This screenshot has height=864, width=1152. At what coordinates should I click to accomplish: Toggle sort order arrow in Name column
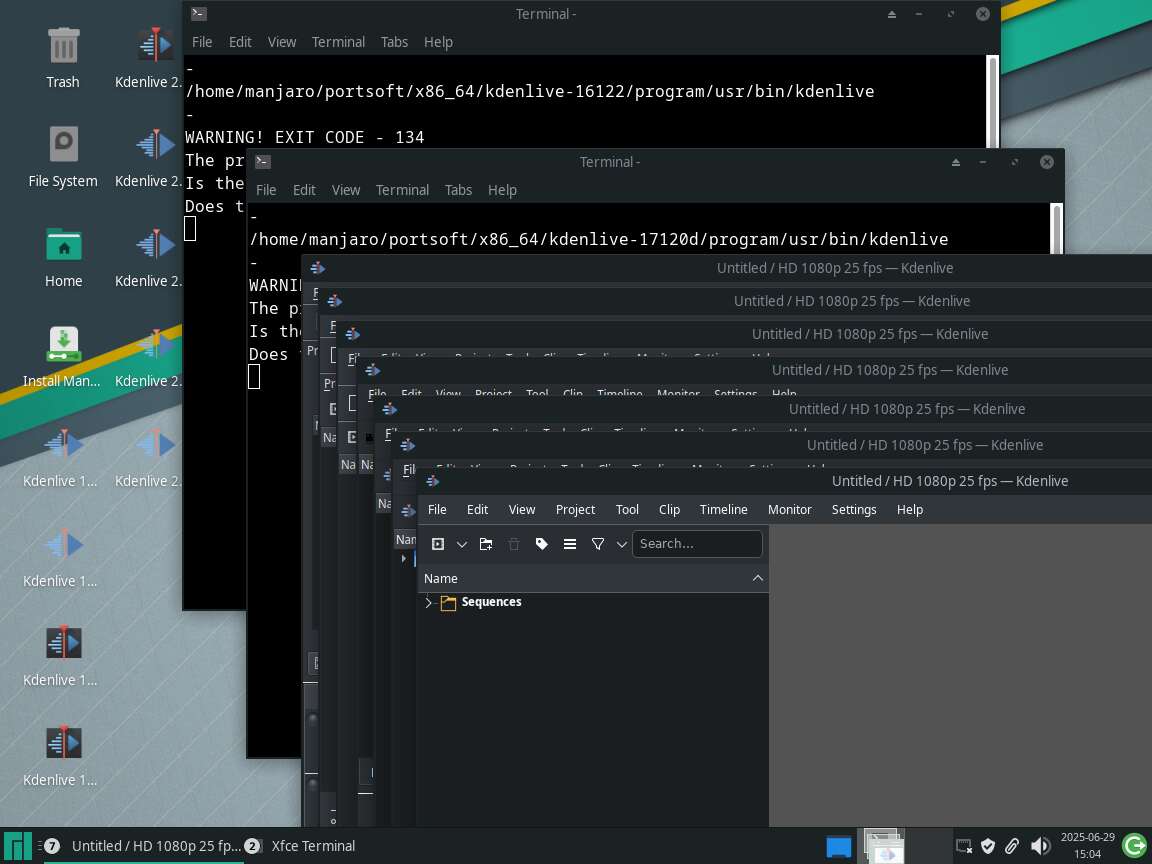(757, 578)
